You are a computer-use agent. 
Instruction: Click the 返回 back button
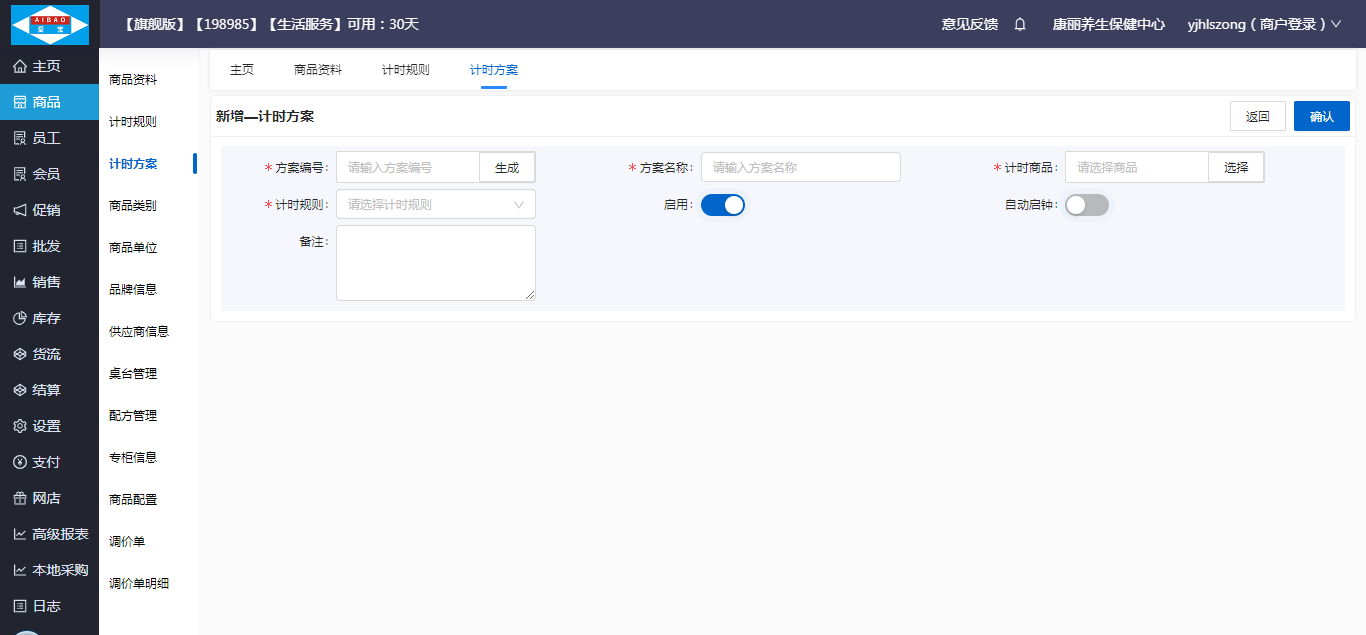click(x=1258, y=116)
